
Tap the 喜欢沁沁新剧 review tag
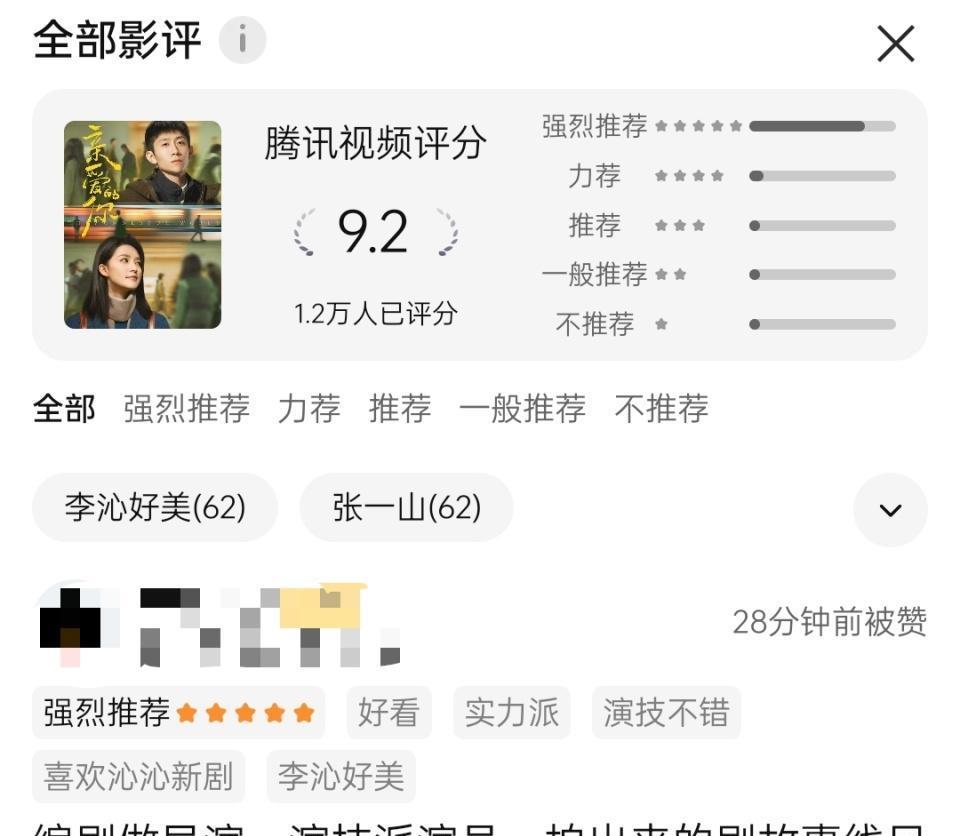138,776
